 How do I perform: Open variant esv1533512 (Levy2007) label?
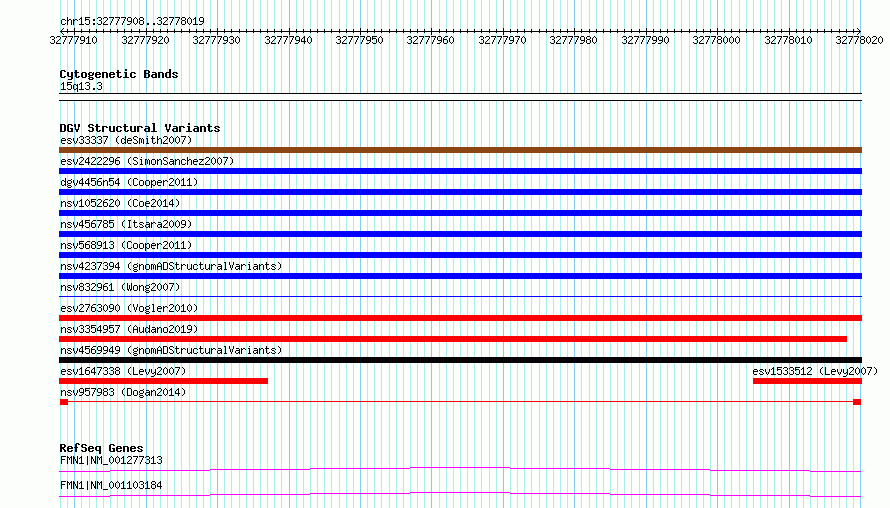click(815, 371)
